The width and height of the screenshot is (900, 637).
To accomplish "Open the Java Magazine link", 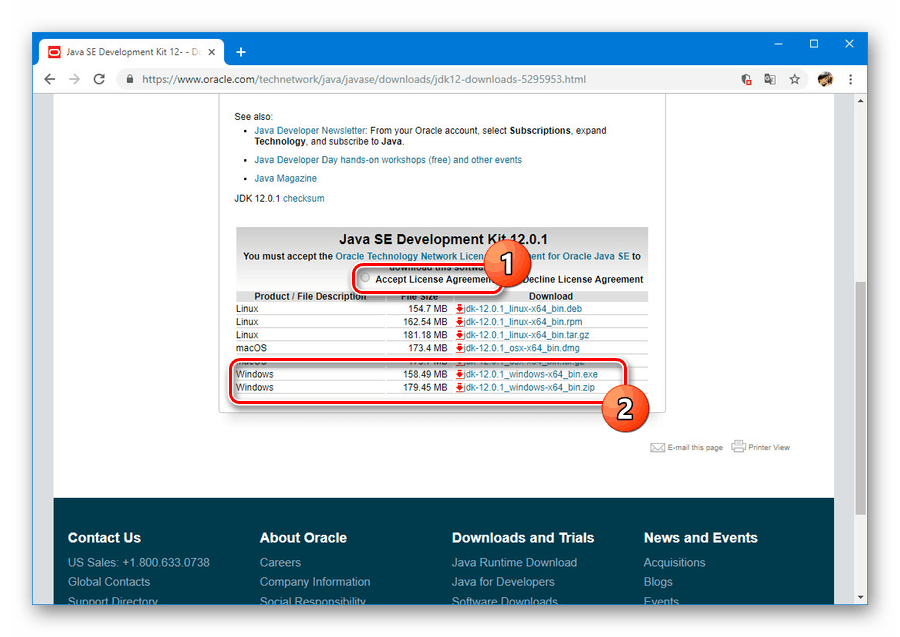I will 285,178.
